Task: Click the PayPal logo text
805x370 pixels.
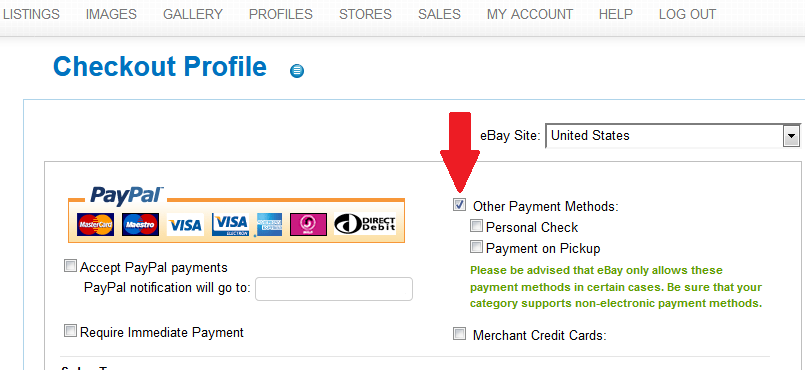Action: tap(127, 196)
